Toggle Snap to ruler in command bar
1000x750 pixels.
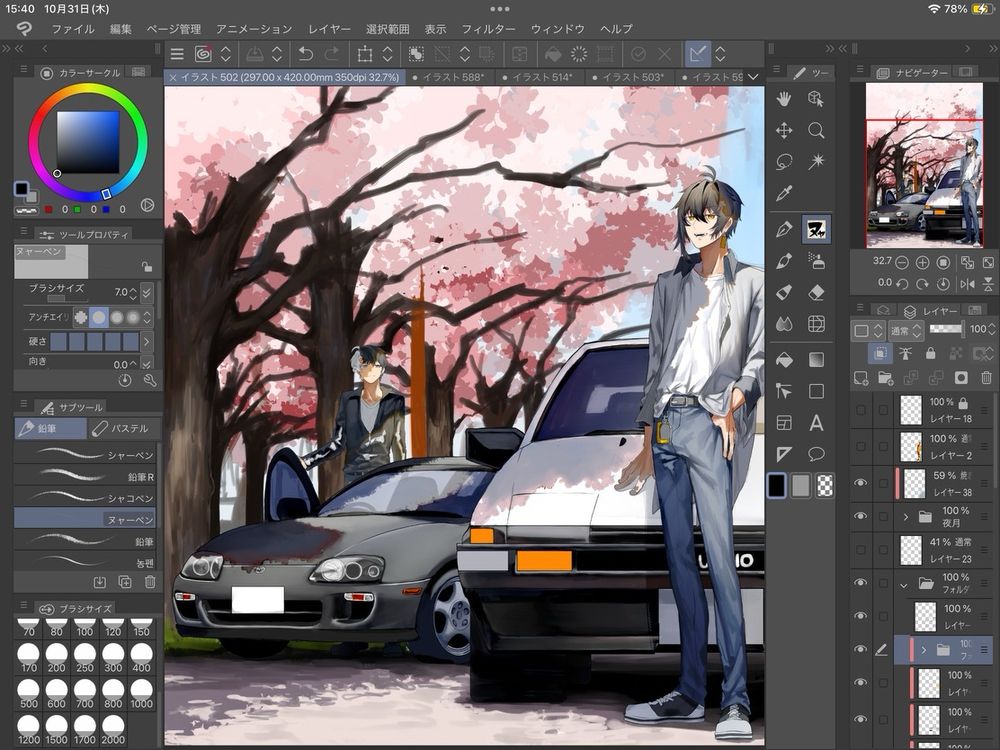[697, 54]
